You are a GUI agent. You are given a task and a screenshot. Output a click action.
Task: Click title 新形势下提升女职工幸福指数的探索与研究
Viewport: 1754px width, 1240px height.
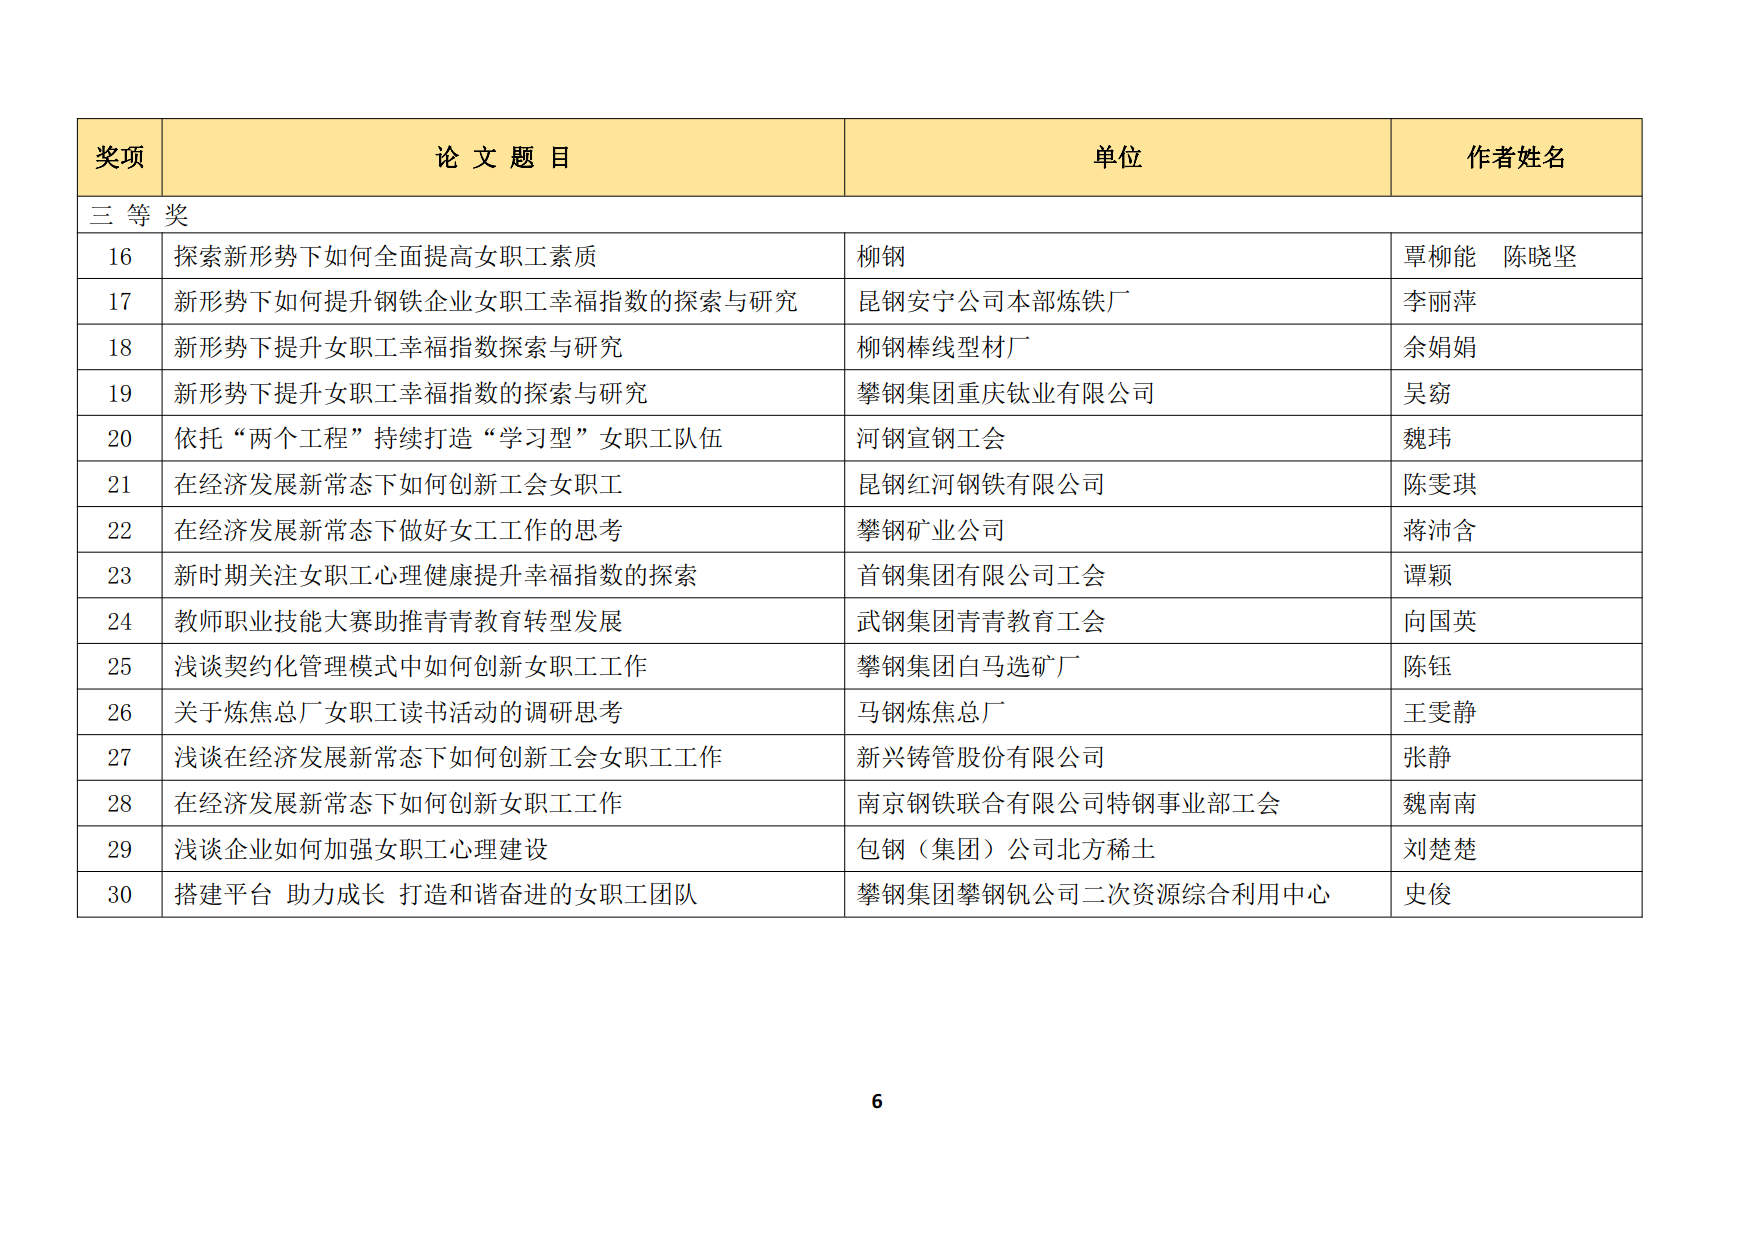[x=410, y=394]
